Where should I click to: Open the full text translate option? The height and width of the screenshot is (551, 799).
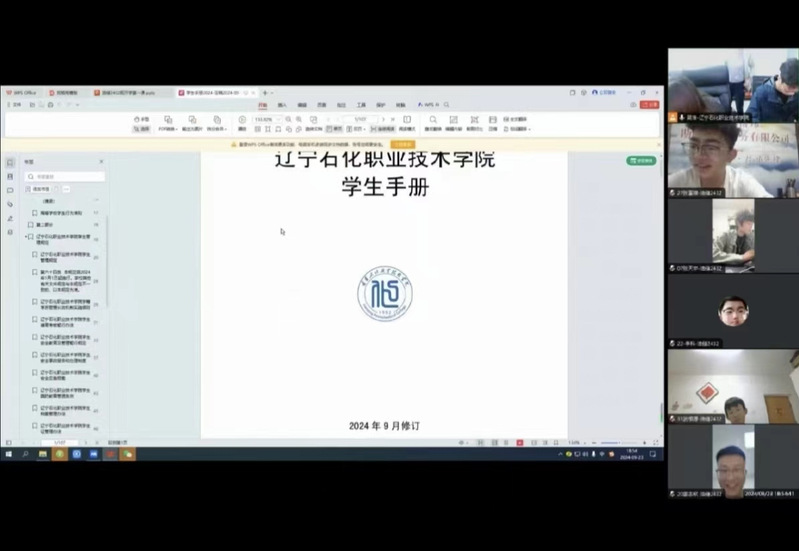pyautogui.click(x=515, y=119)
